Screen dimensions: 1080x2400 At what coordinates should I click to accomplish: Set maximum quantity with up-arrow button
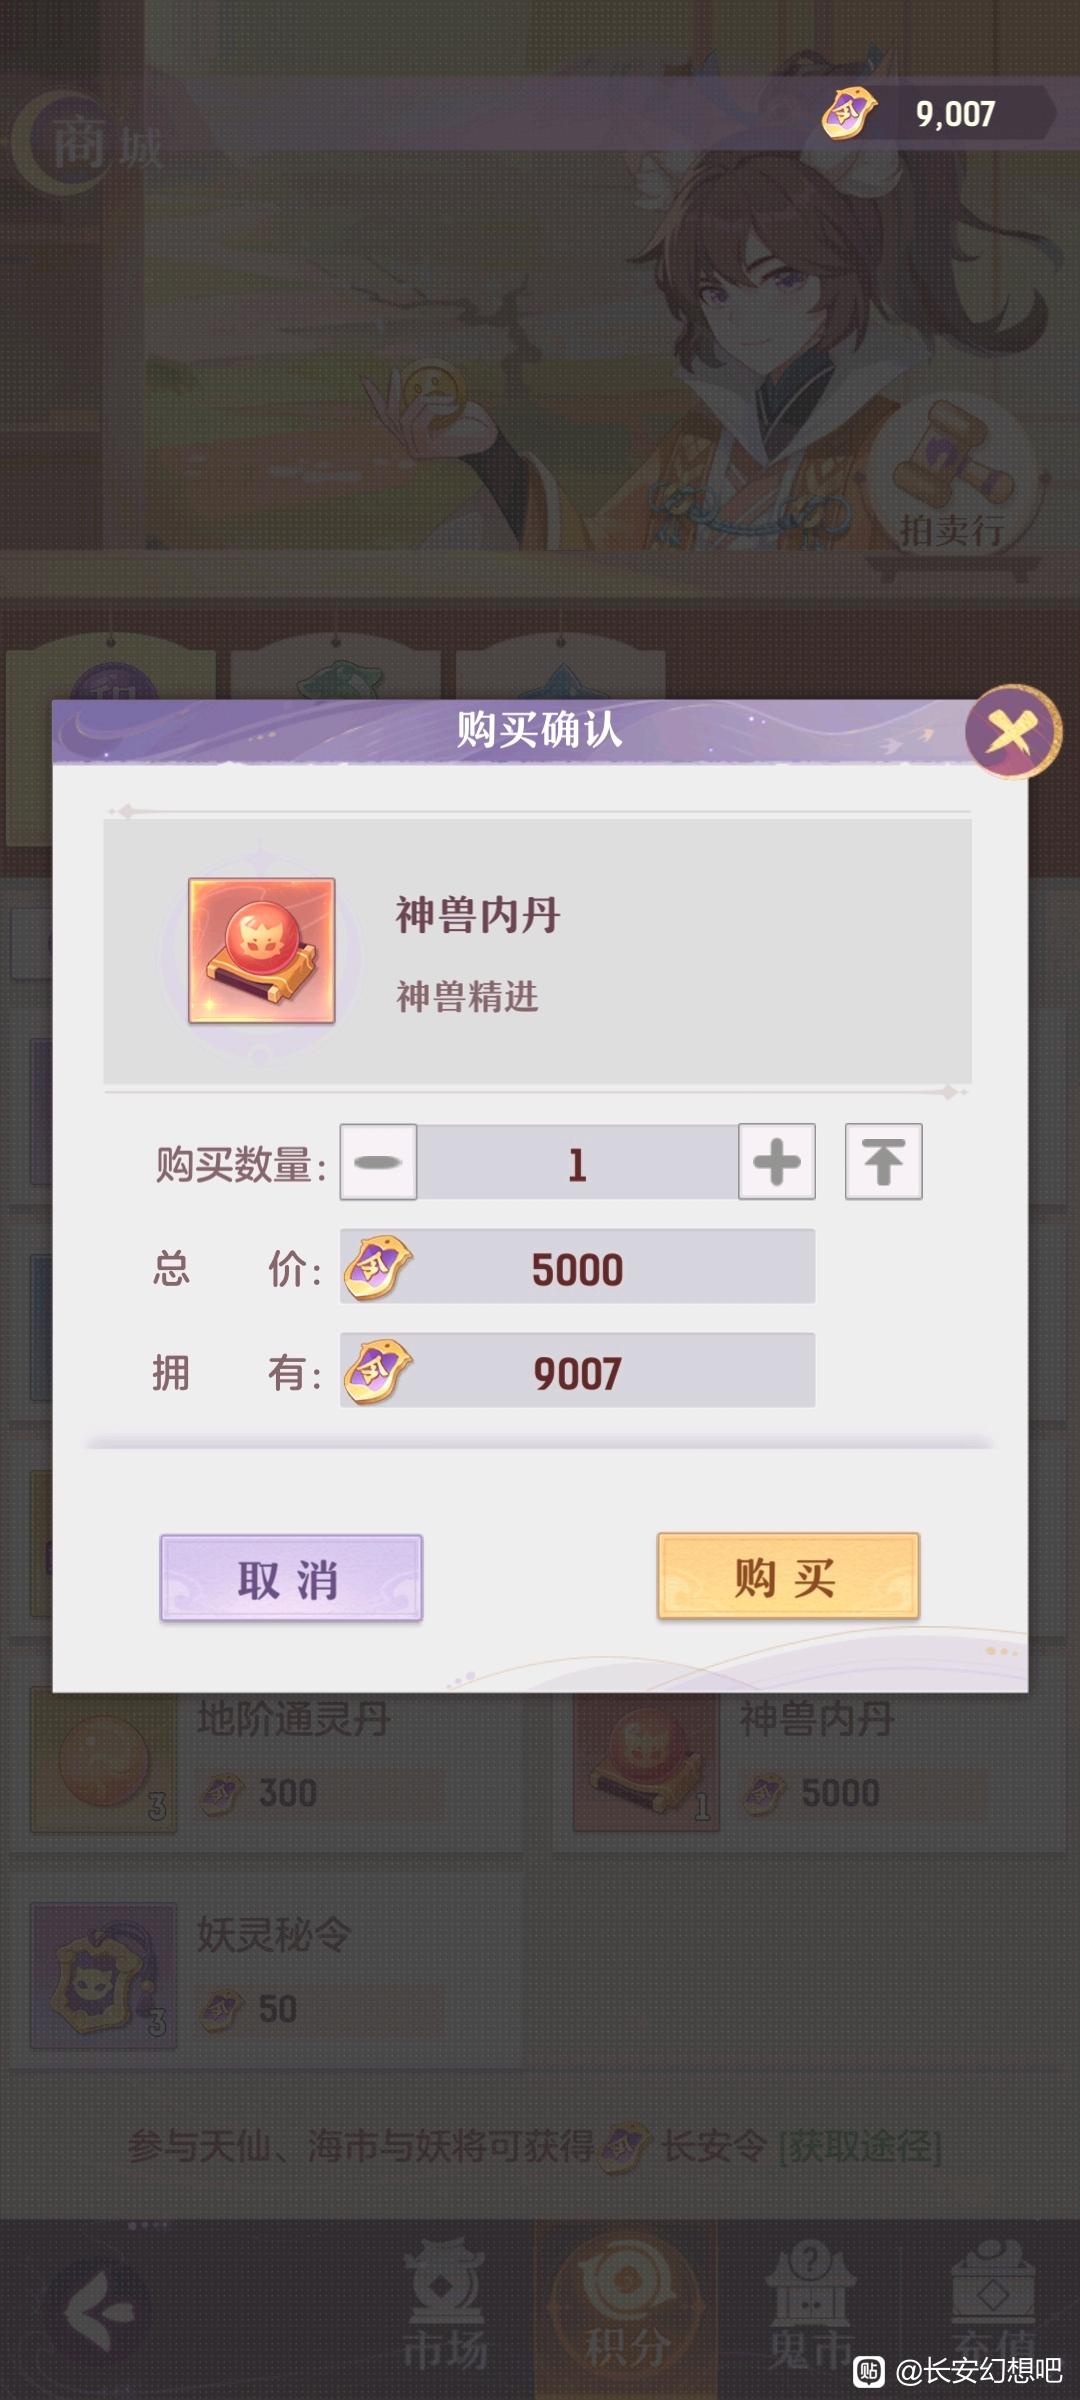[884, 1162]
